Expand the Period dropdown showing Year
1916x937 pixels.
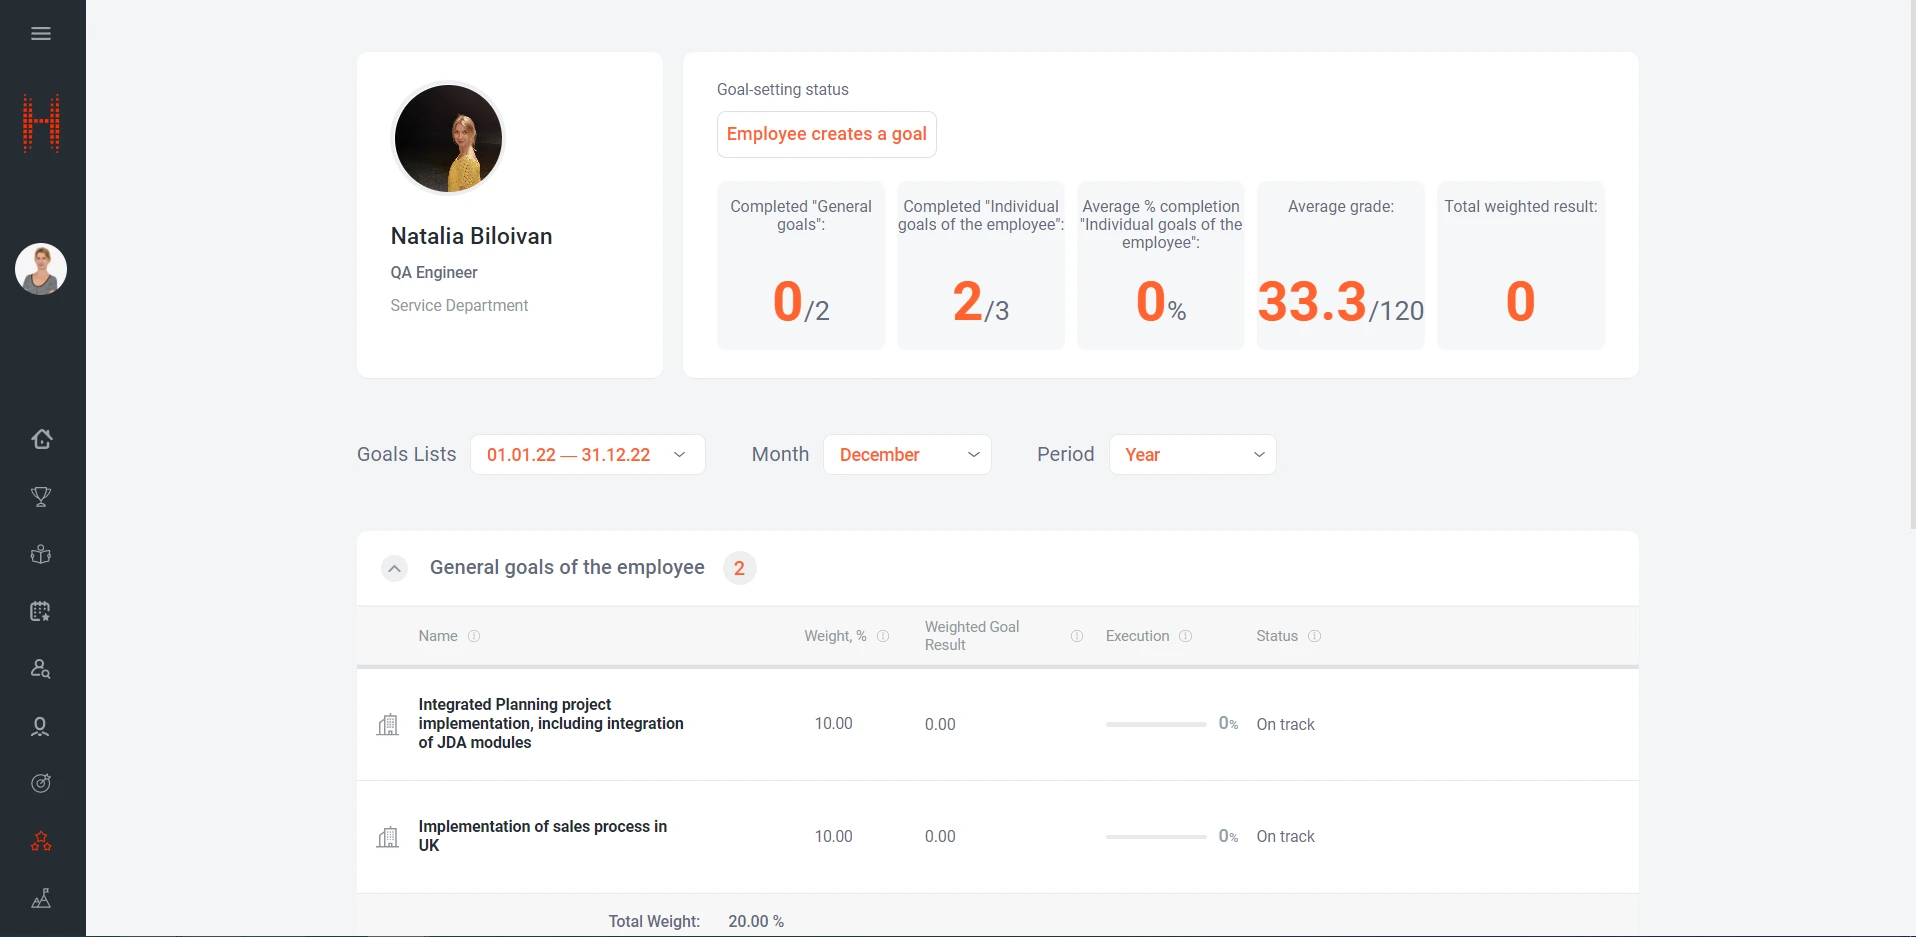click(1192, 455)
